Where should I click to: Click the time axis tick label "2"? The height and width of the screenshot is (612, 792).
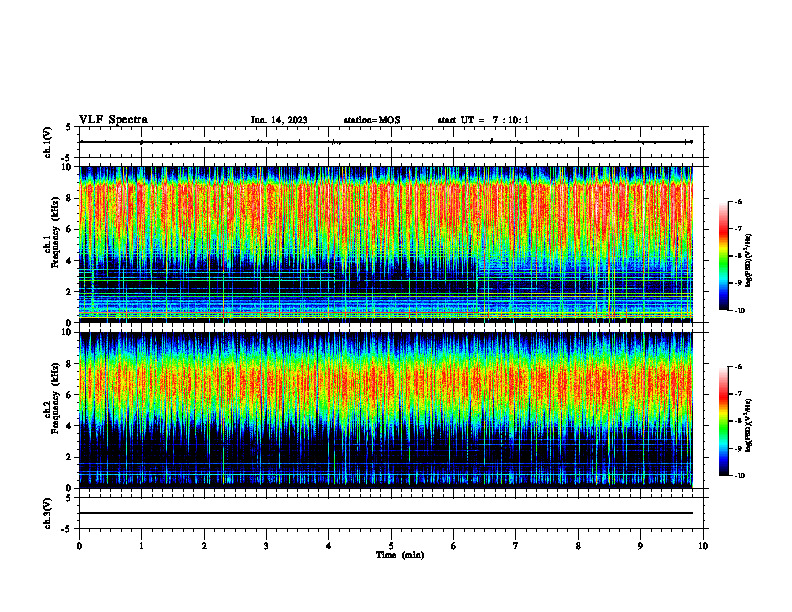pyautogui.click(x=204, y=546)
